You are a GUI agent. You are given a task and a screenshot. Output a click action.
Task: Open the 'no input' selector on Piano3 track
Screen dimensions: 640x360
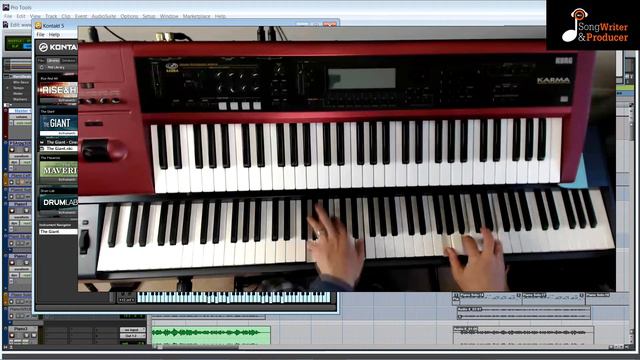point(132,329)
